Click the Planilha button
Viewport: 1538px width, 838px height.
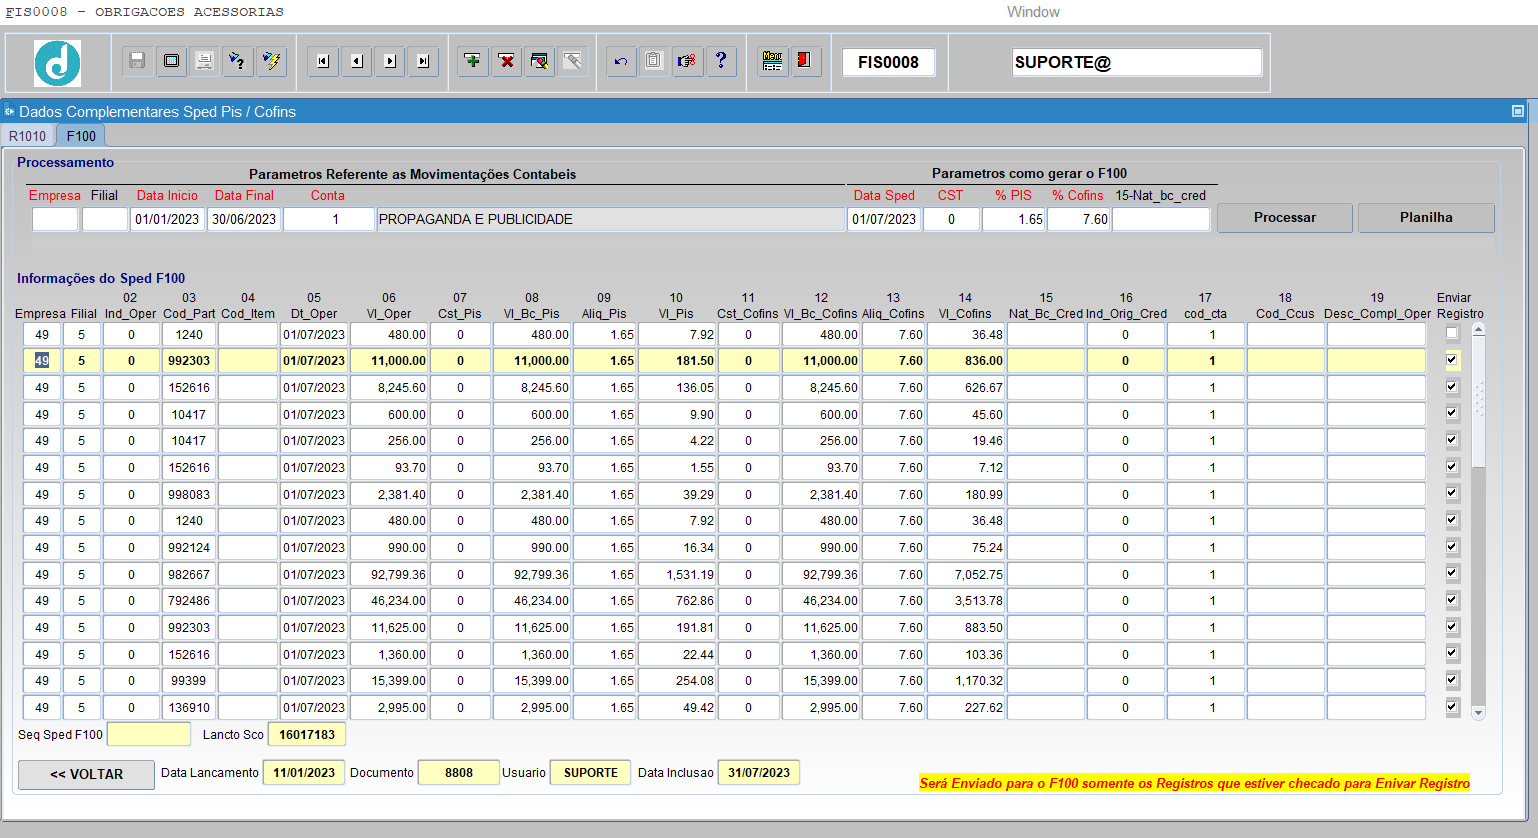pyautogui.click(x=1426, y=218)
